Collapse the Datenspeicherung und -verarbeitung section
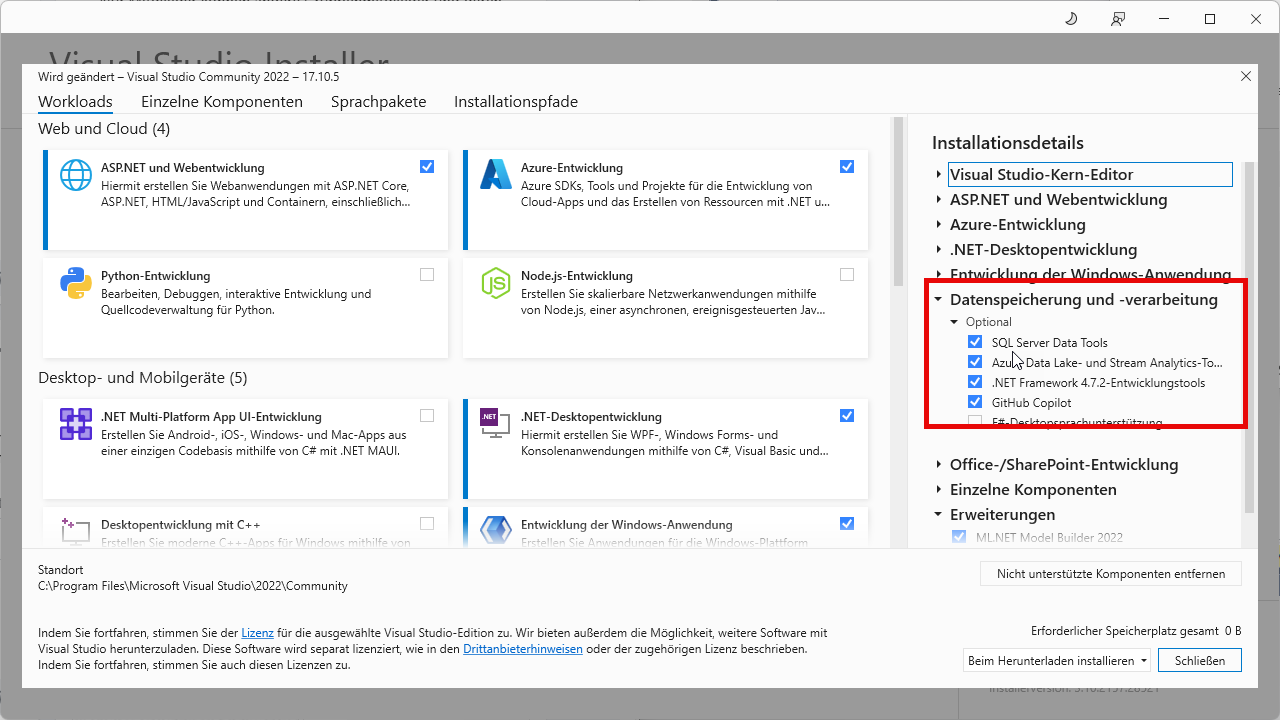 tap(938, 299)
